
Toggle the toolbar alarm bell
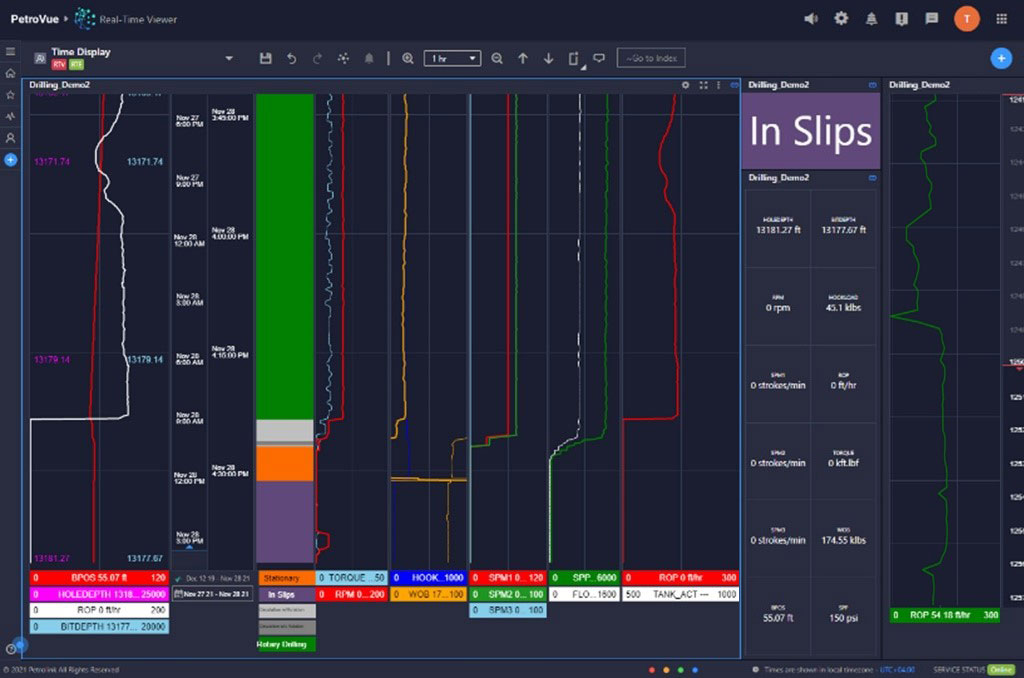pyautogui.click(x=369, y=58)
